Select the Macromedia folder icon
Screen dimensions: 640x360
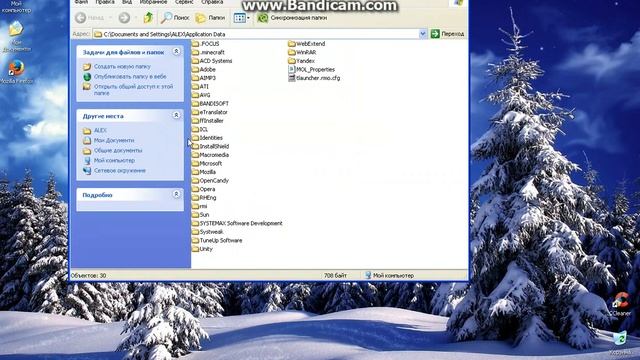click(x=196, y=155)
